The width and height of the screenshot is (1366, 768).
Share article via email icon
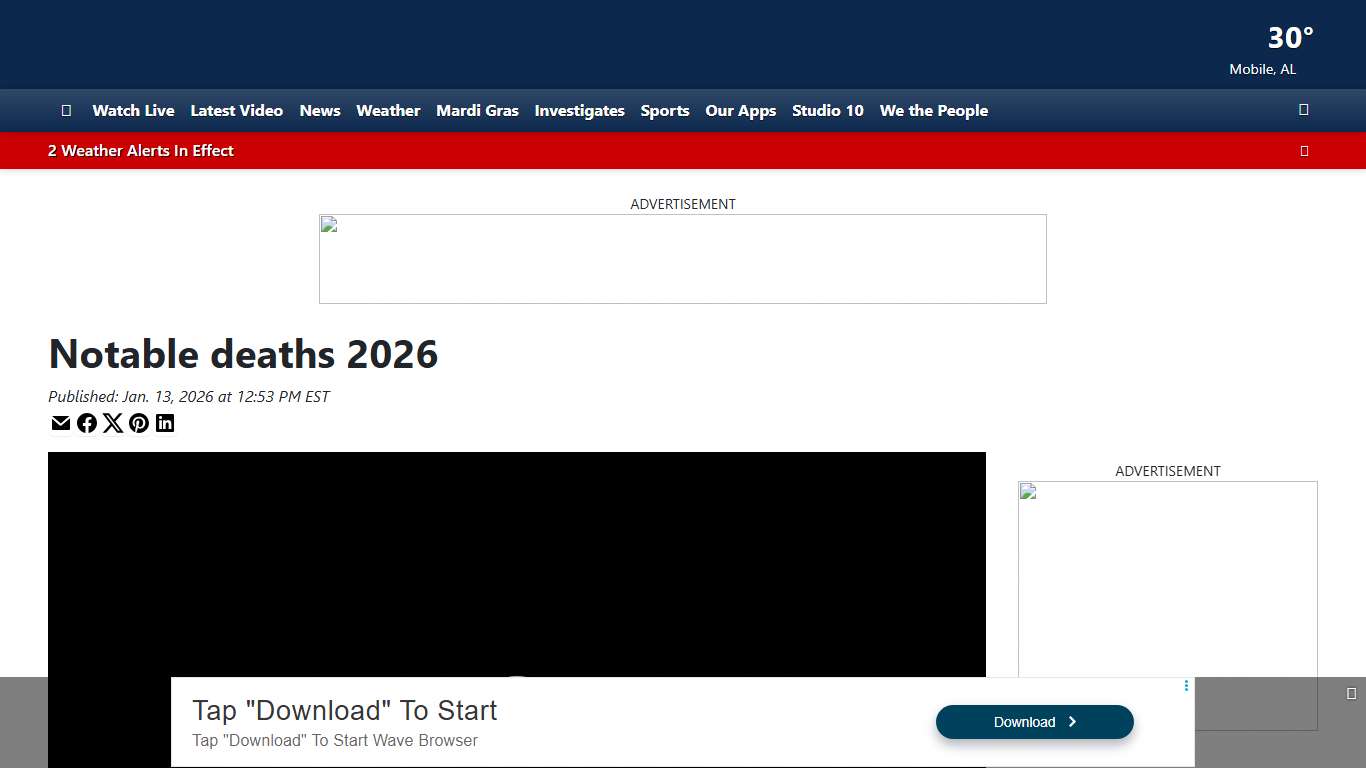(61, 423)
